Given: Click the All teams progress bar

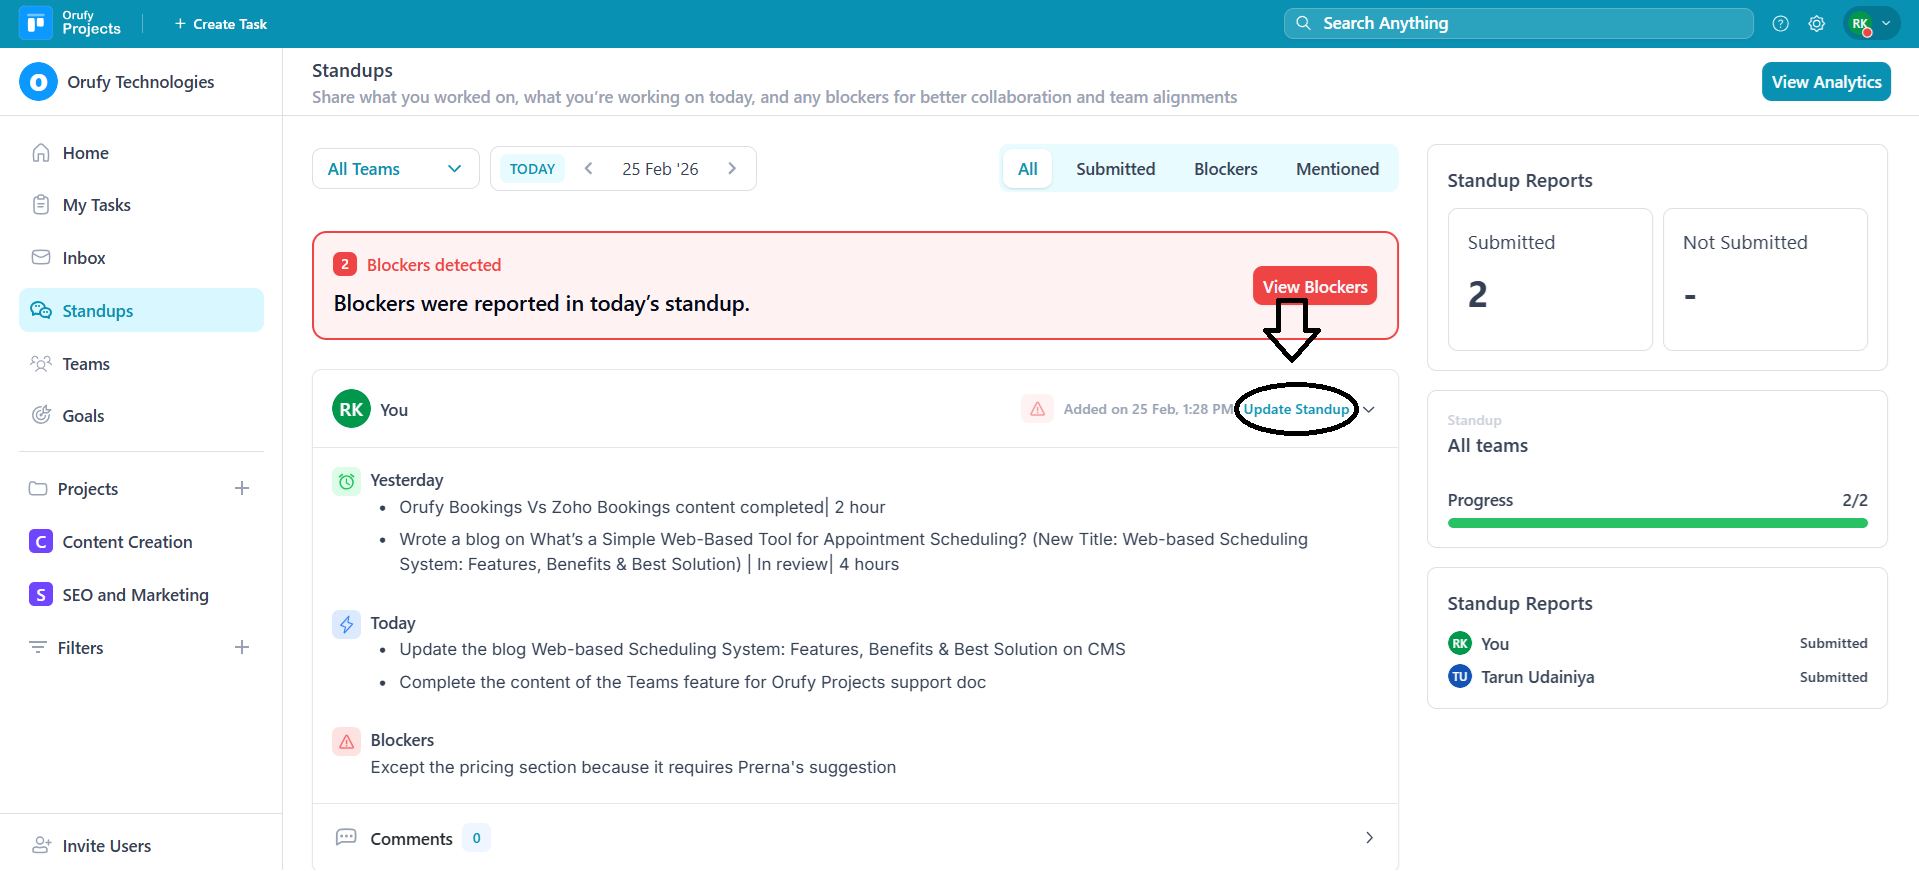Looking at the screenshot, I should click(1657, 523).
